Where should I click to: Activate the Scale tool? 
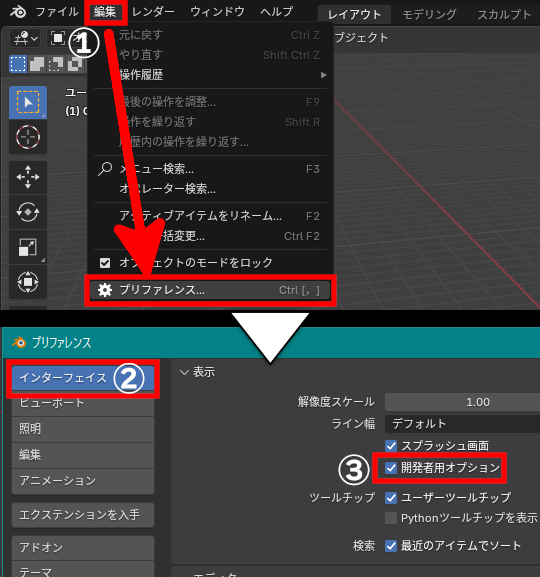[x=28, y=247]
